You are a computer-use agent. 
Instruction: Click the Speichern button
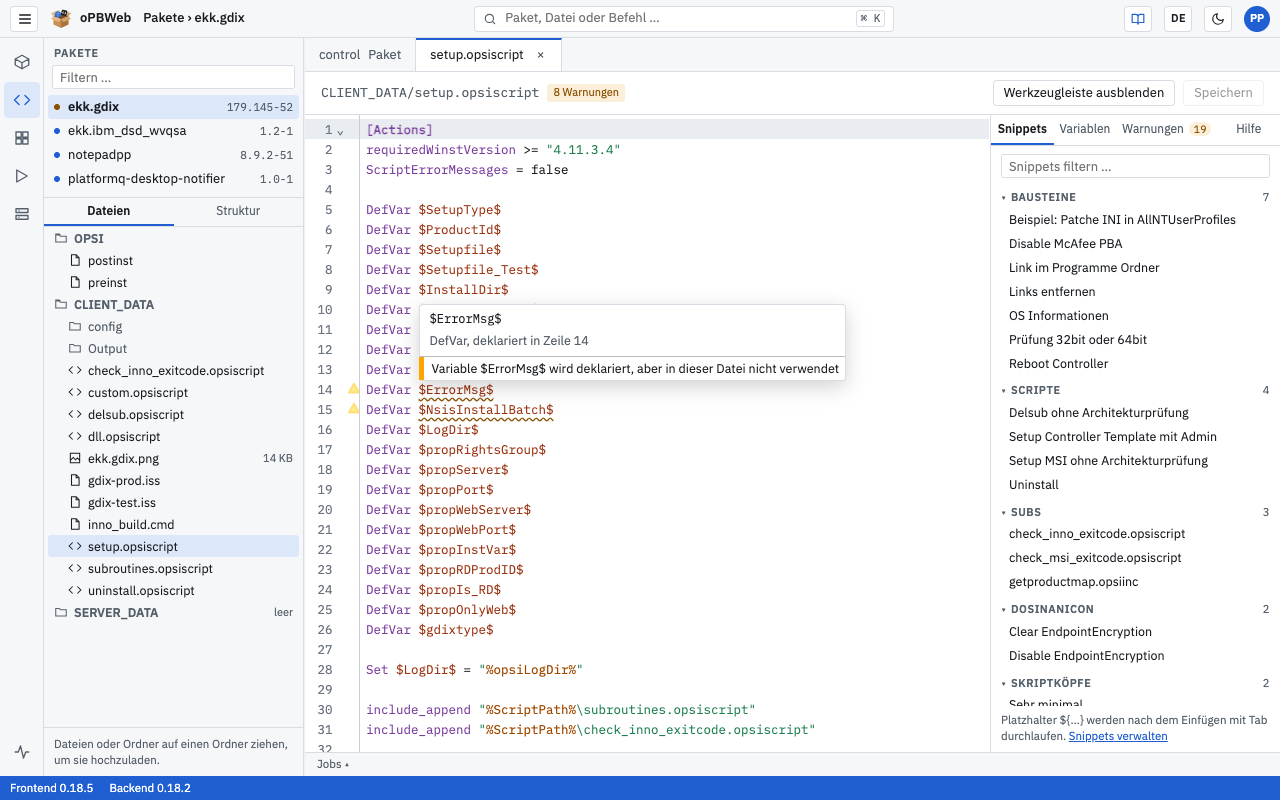coord(1223,92)
